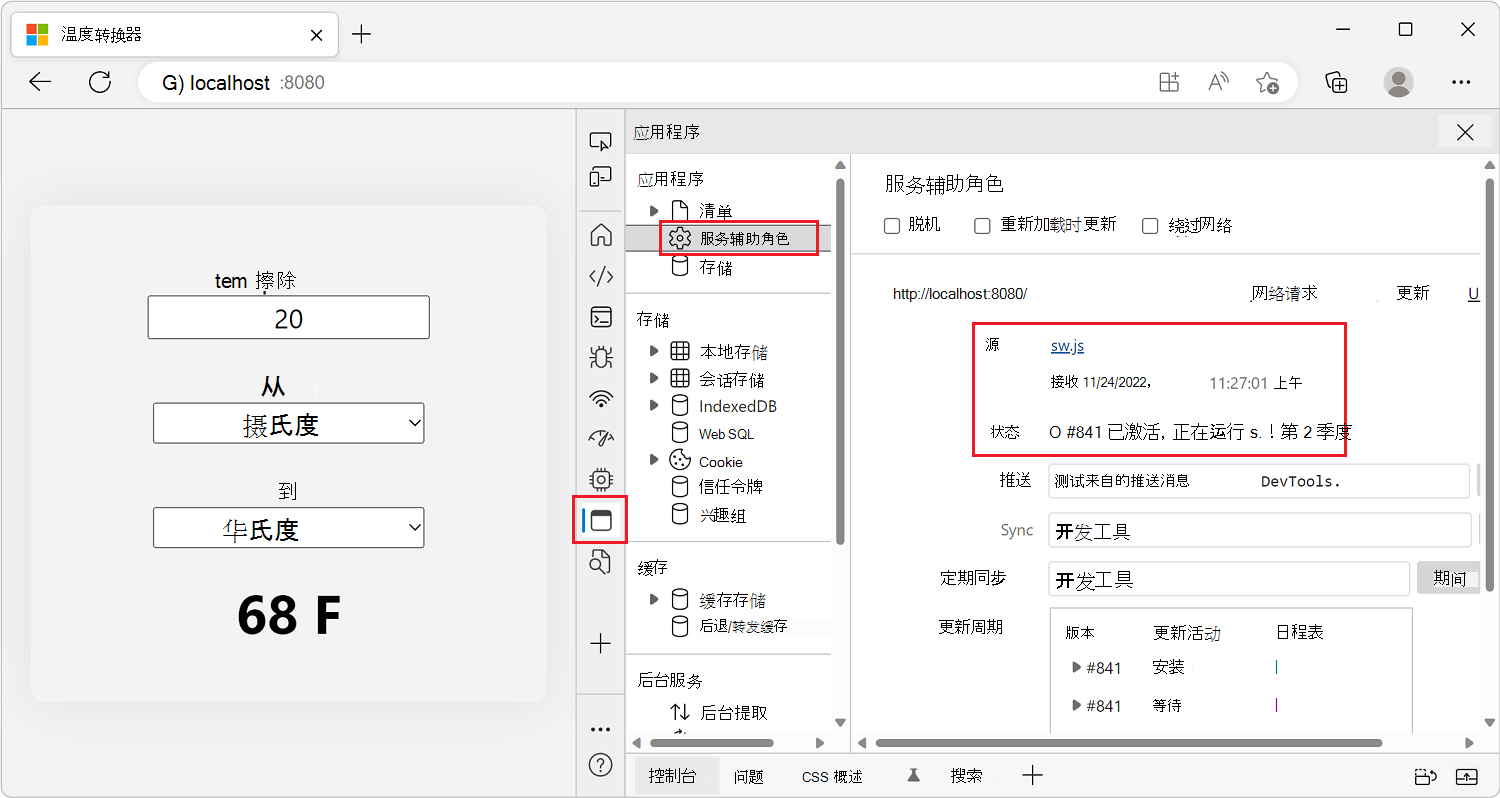Click the 推送 message text field
Viewport: 1500px width, 798px height.
[1259, 480]
